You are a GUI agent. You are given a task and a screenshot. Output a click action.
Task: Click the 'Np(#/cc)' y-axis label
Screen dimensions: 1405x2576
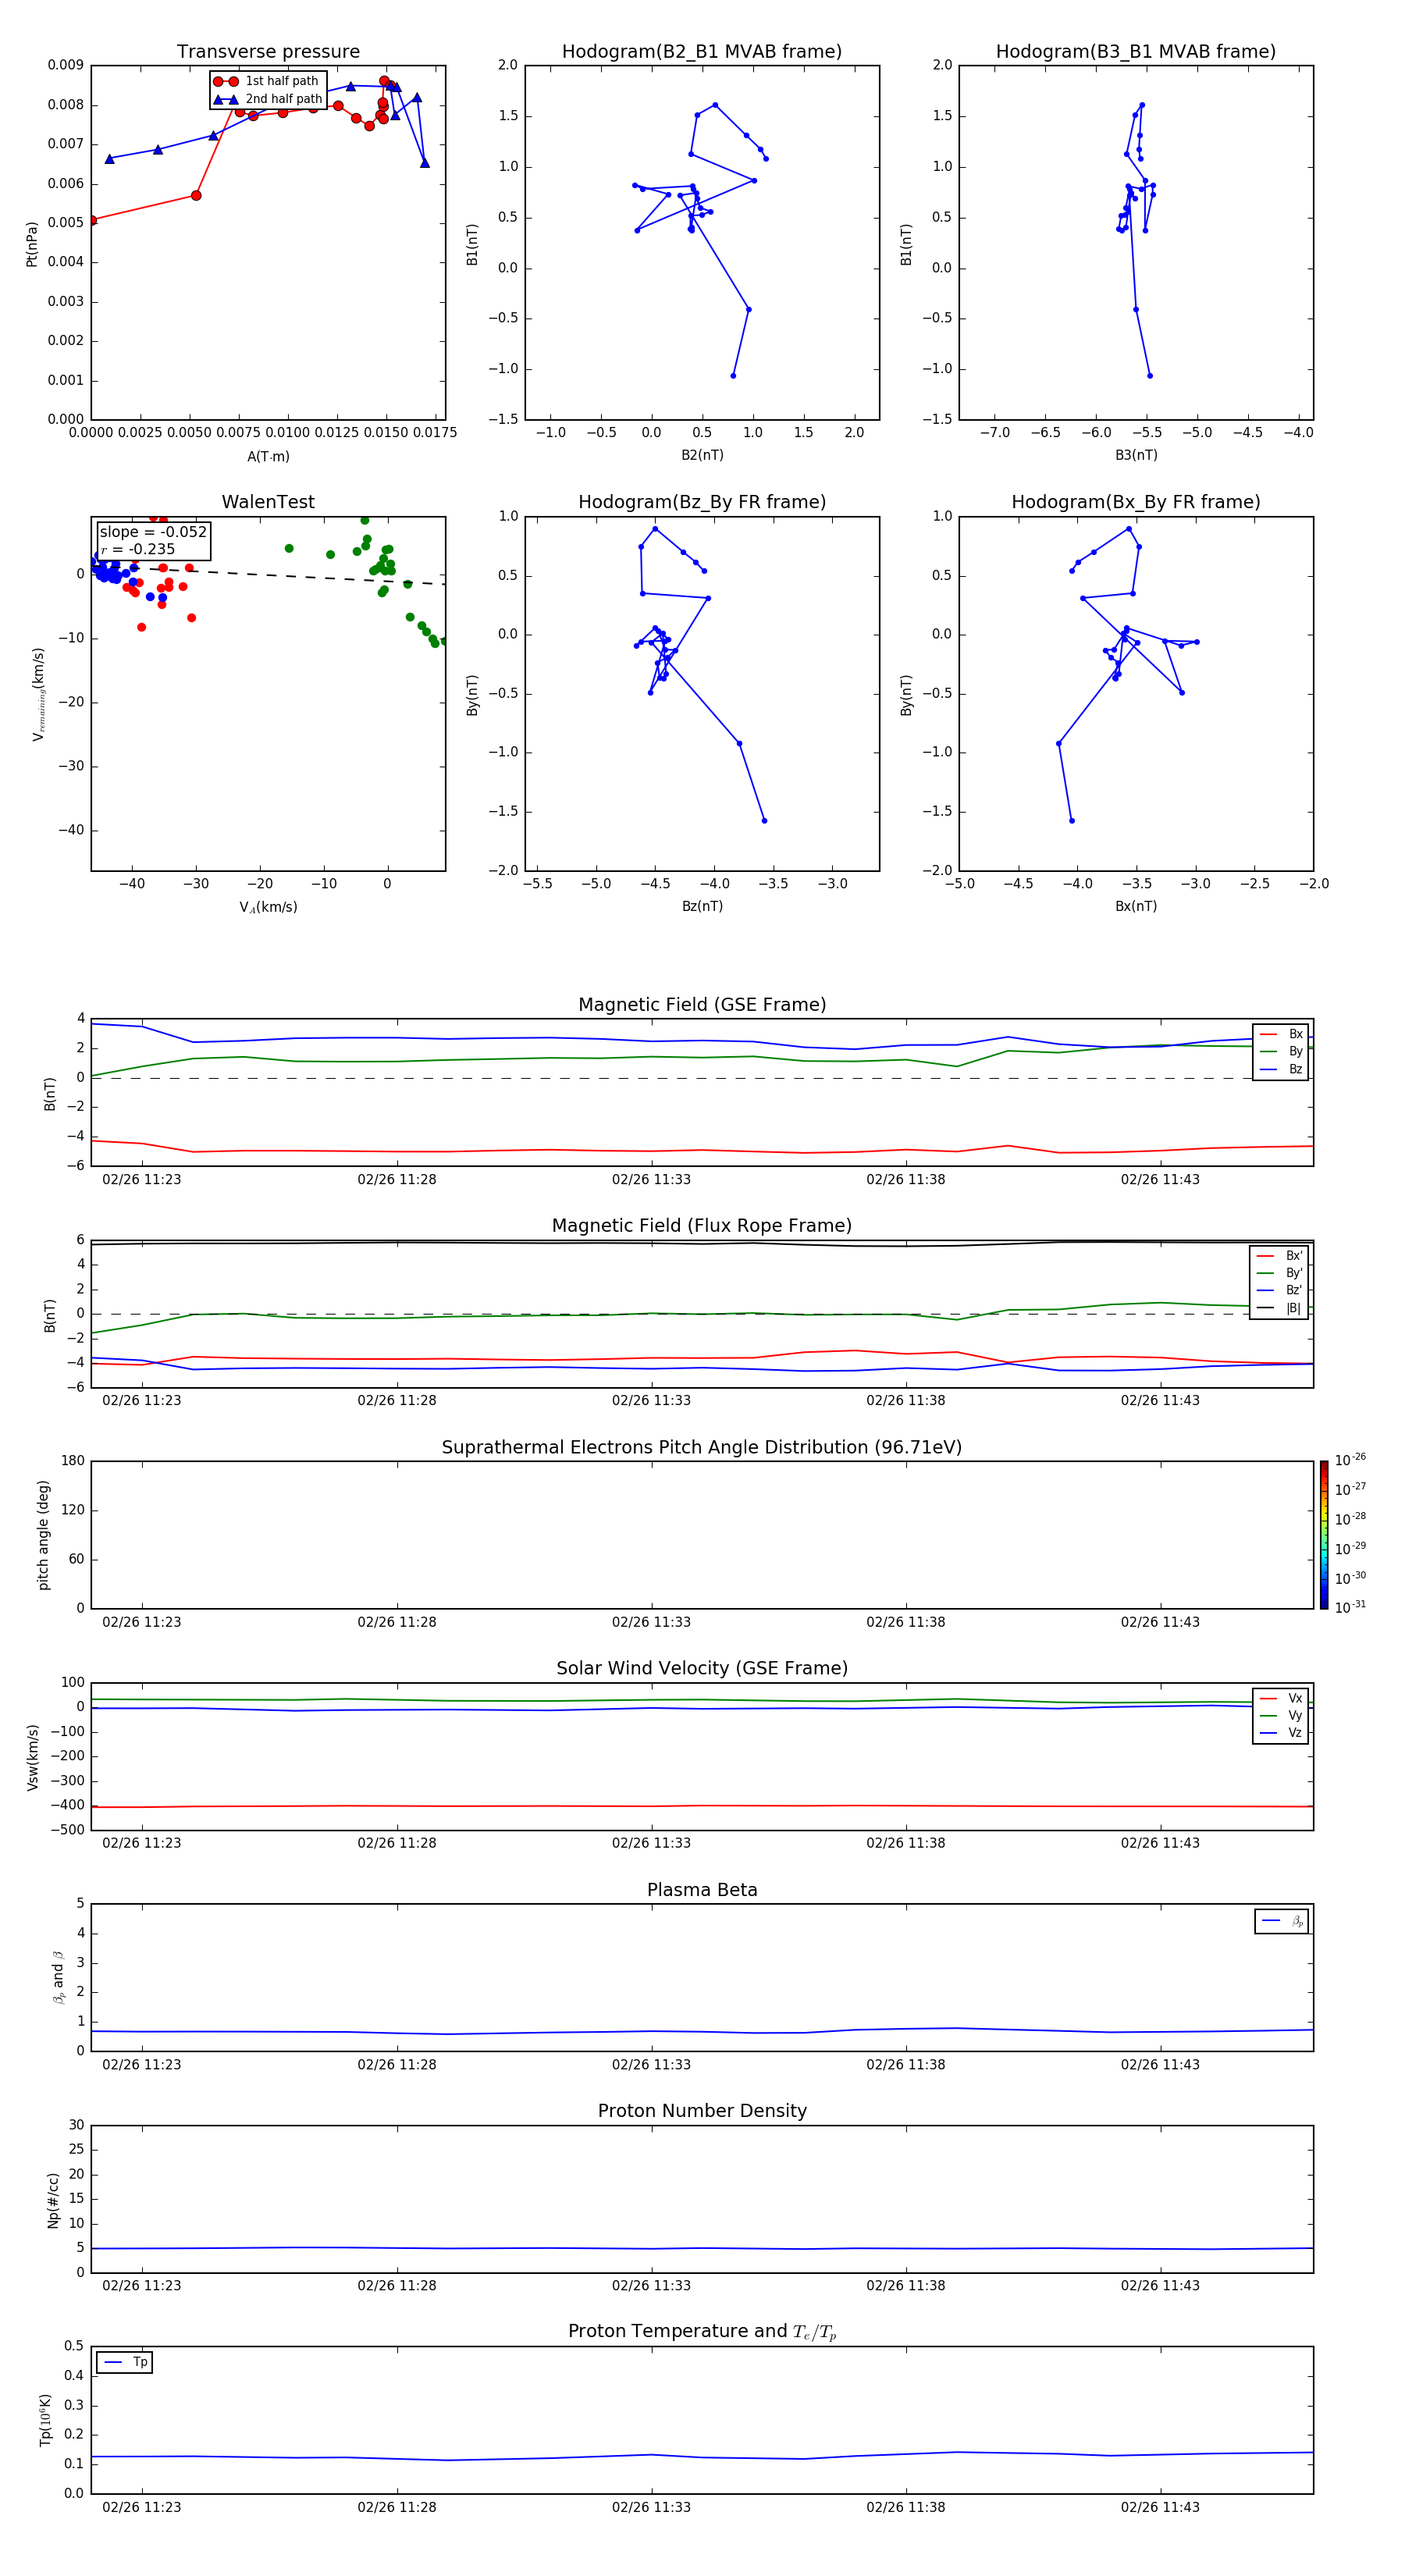(53, 2200)
